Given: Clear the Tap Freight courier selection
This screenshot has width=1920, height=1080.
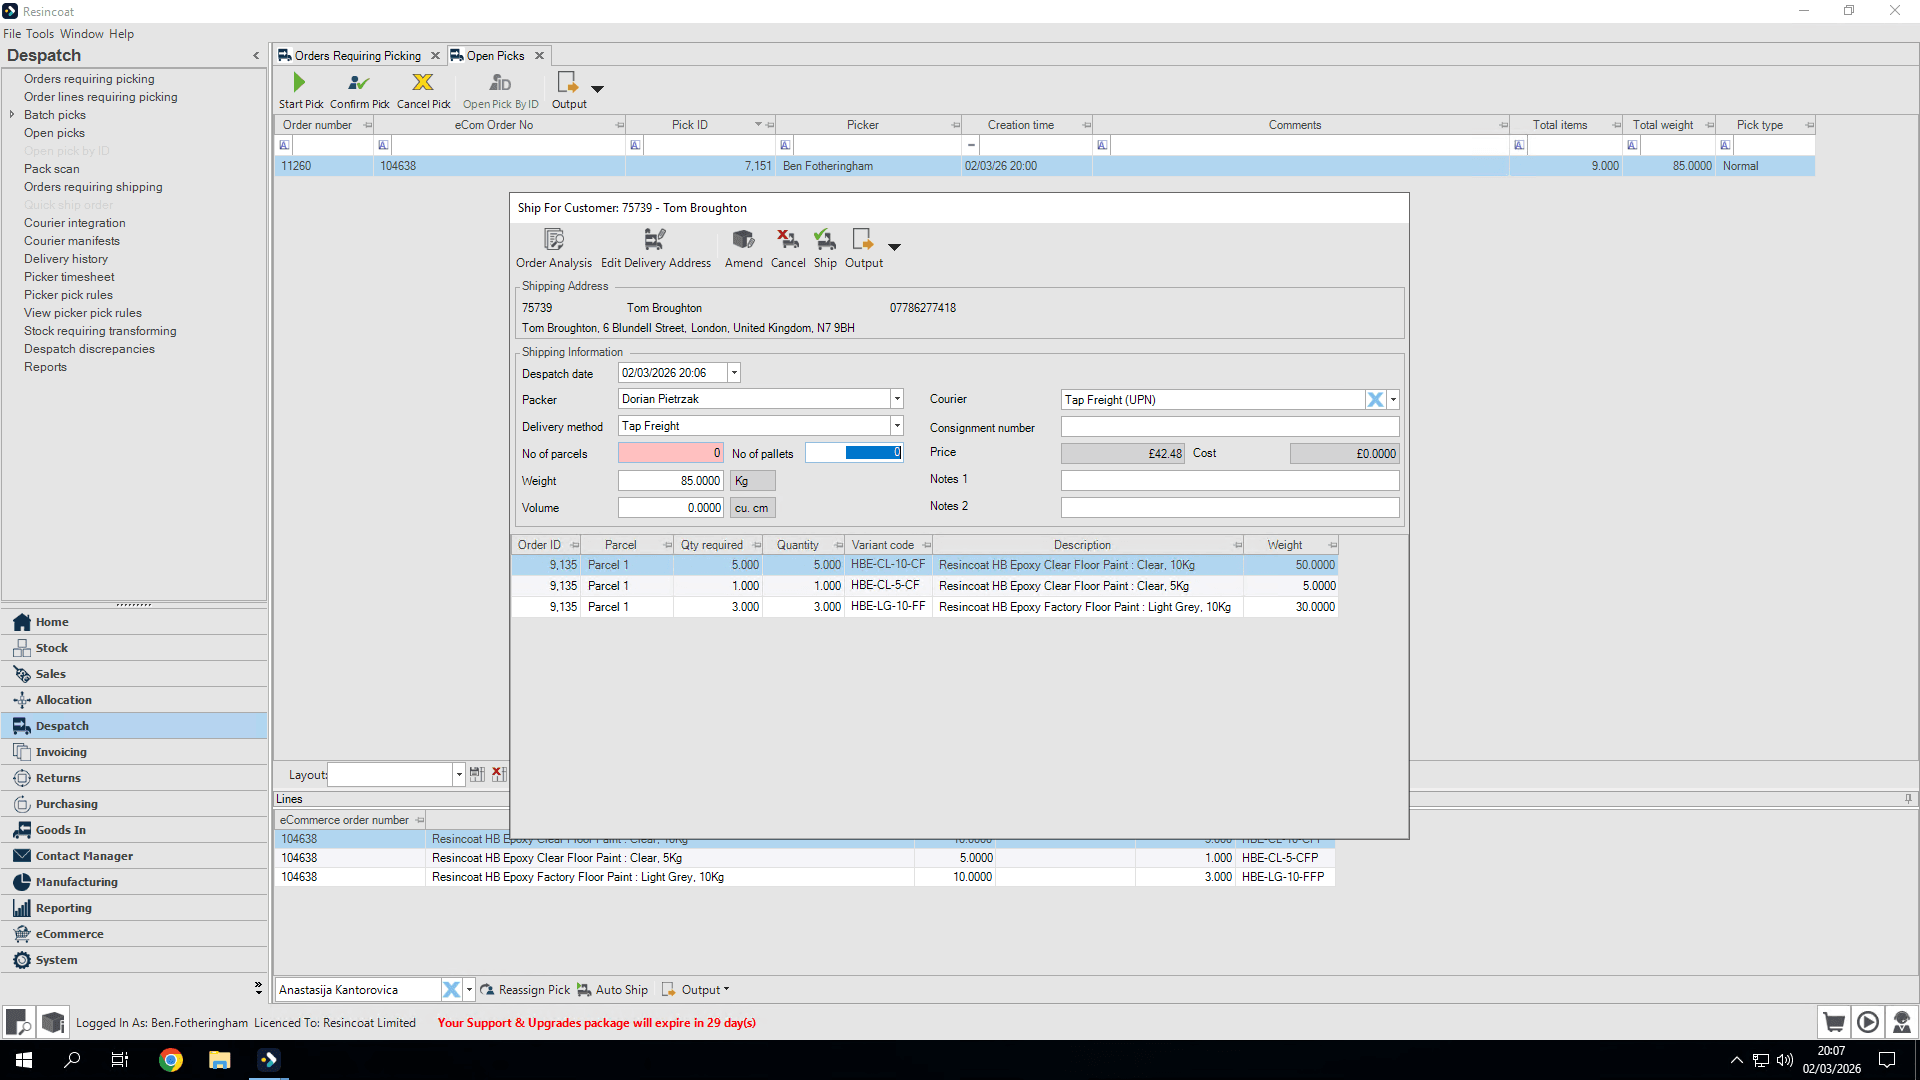Looking at the screenshot, I should pos(1375,400).
